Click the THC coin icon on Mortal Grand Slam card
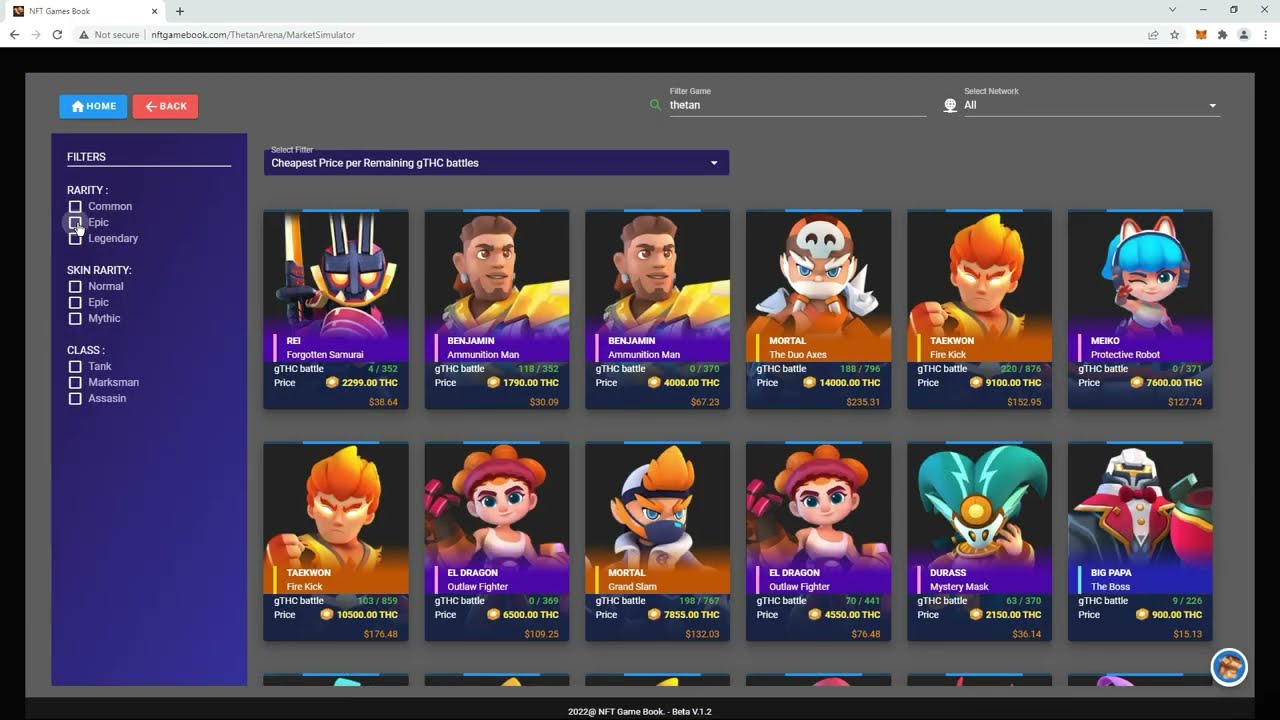This screenshot has height=720, width=1280. 655,614
